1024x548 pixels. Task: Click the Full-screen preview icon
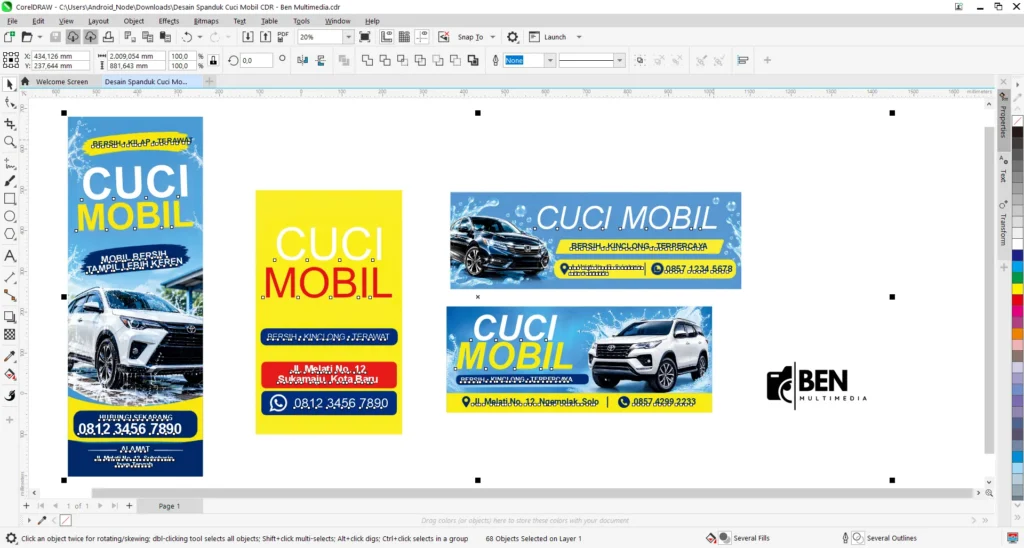(x=364, y=37)
